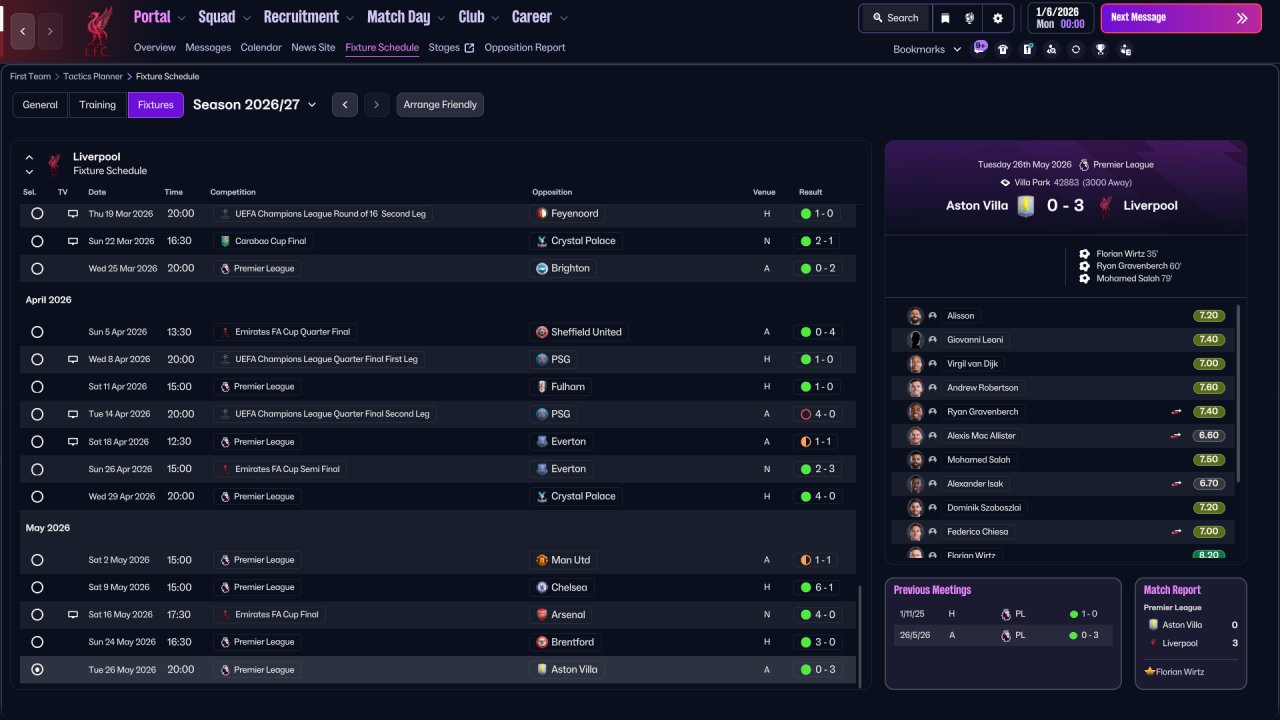Open the settings gear icon
Image resolution: width=1280 pixels, height=720 pixels.
[998, 18]
